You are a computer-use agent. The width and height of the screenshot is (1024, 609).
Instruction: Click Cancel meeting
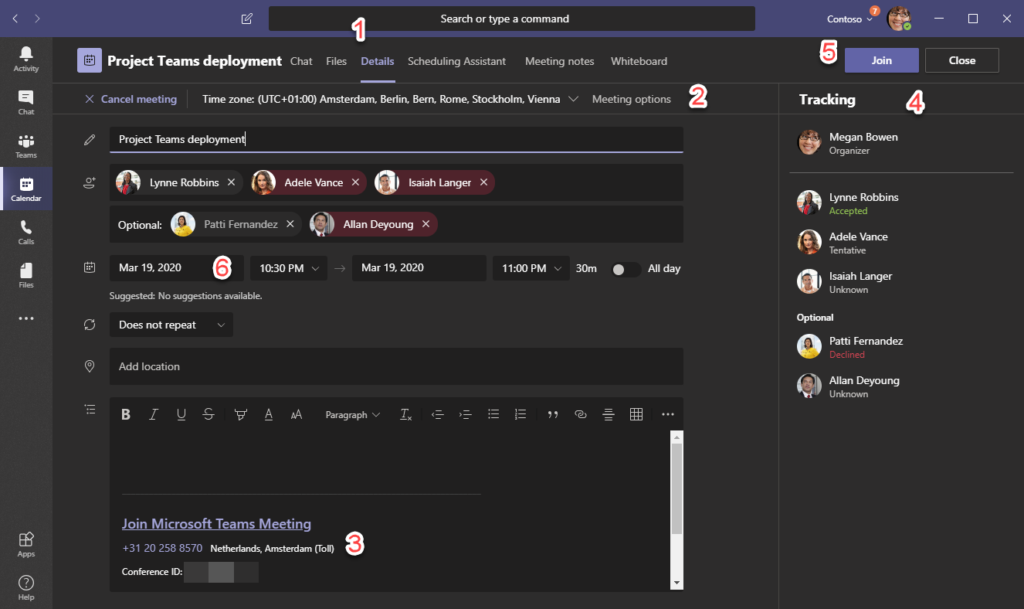(x=131, y=99)
